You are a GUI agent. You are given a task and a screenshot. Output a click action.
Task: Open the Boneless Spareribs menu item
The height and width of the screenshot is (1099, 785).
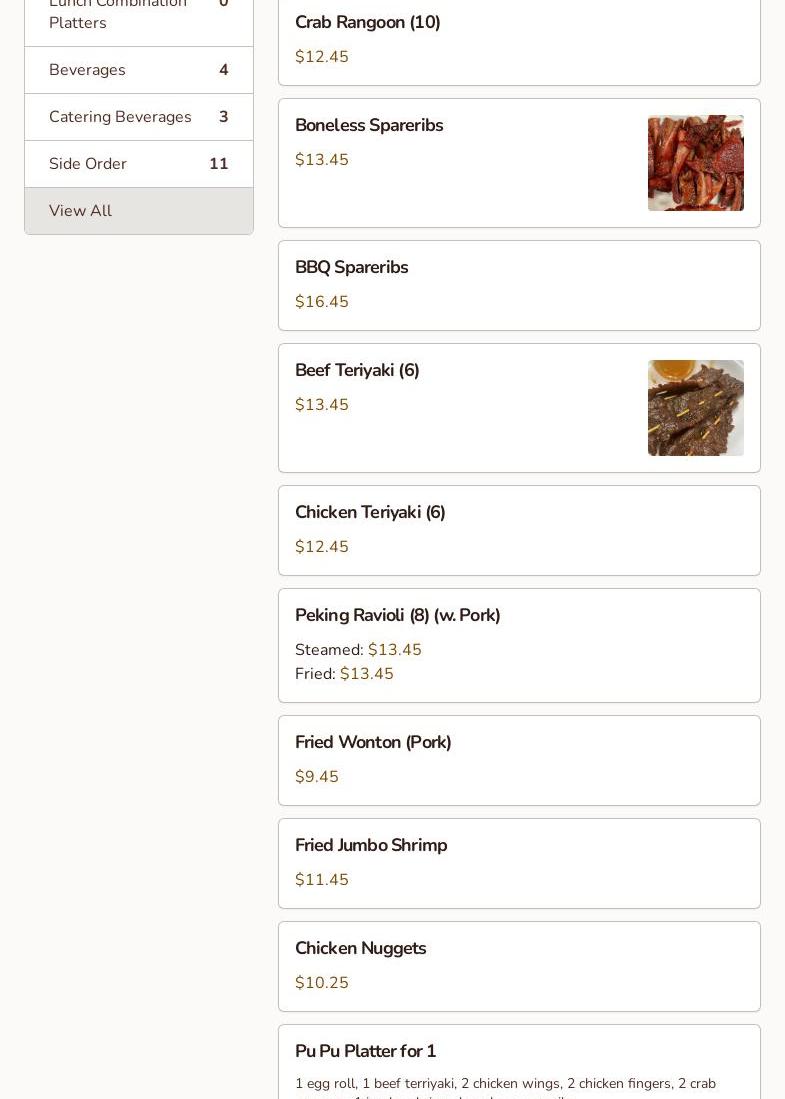[x=369, y=125]
